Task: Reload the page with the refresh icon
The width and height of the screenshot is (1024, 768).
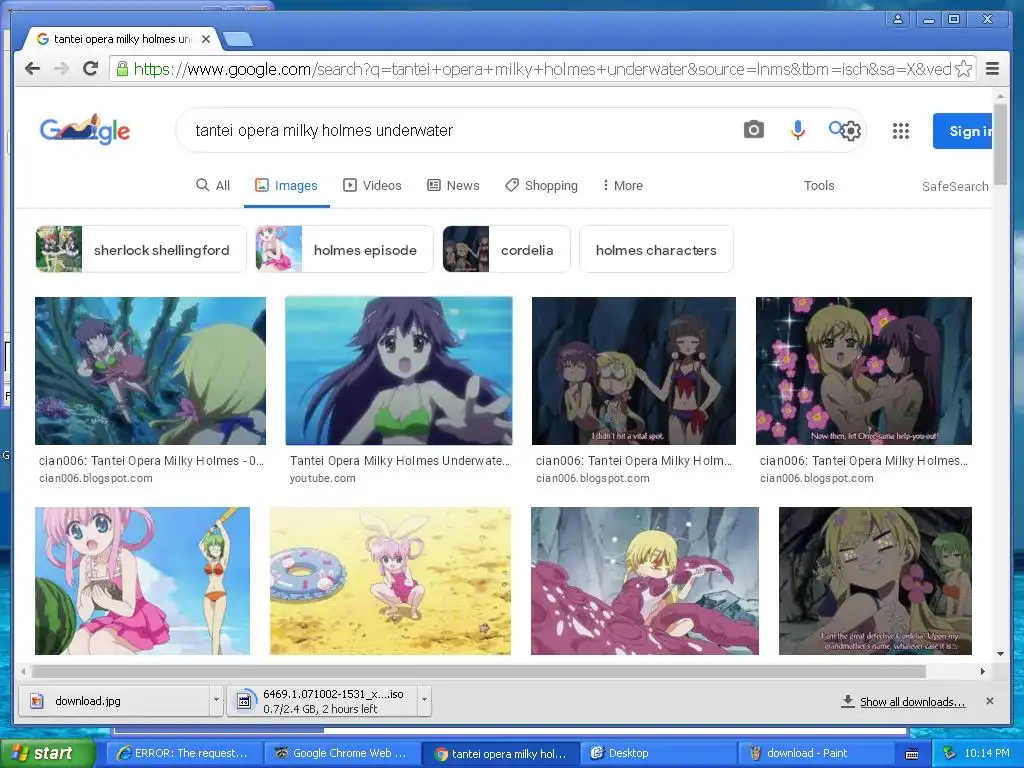Action: 91,69
